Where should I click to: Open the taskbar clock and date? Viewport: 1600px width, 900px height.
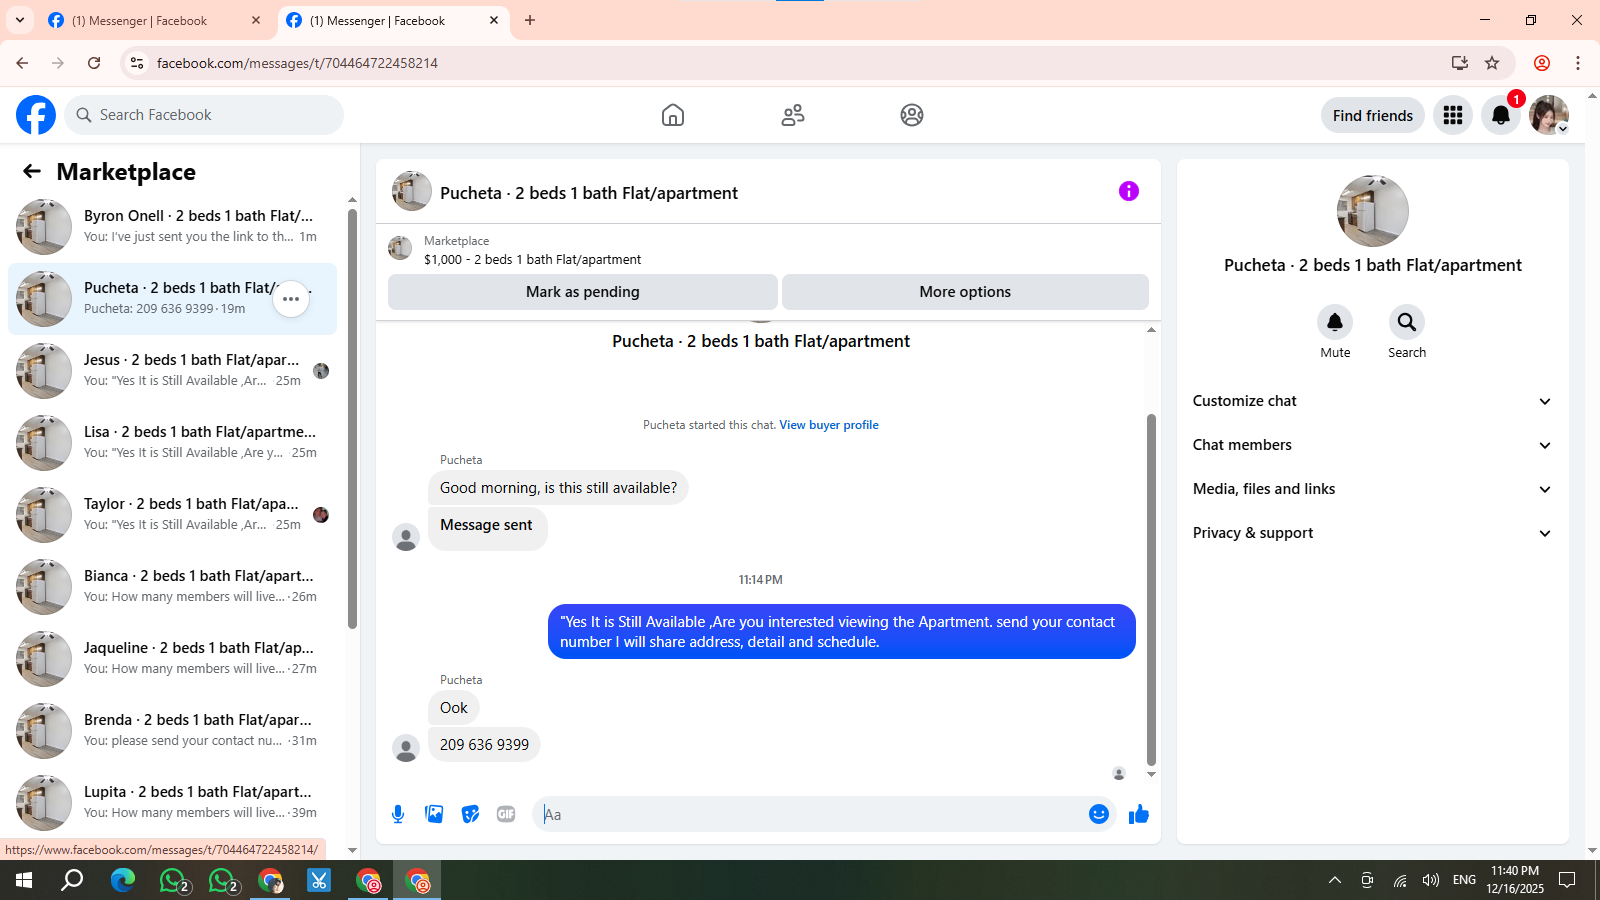(x=1515, y=880)
